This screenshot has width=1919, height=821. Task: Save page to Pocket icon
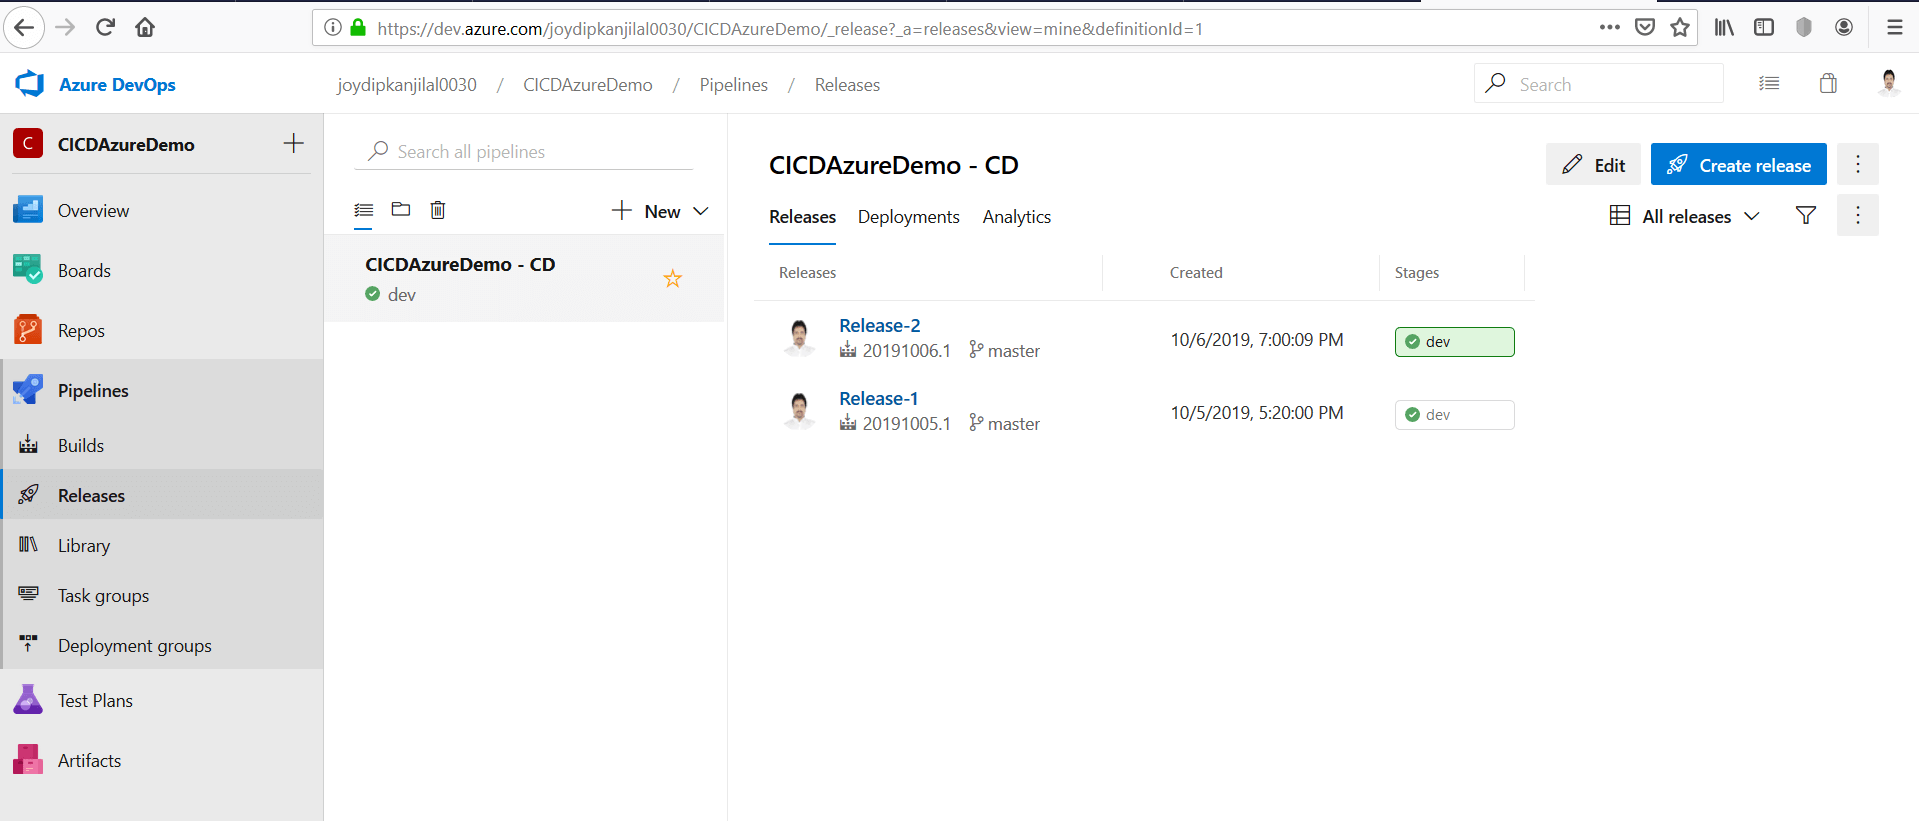tap(1645, 27)
